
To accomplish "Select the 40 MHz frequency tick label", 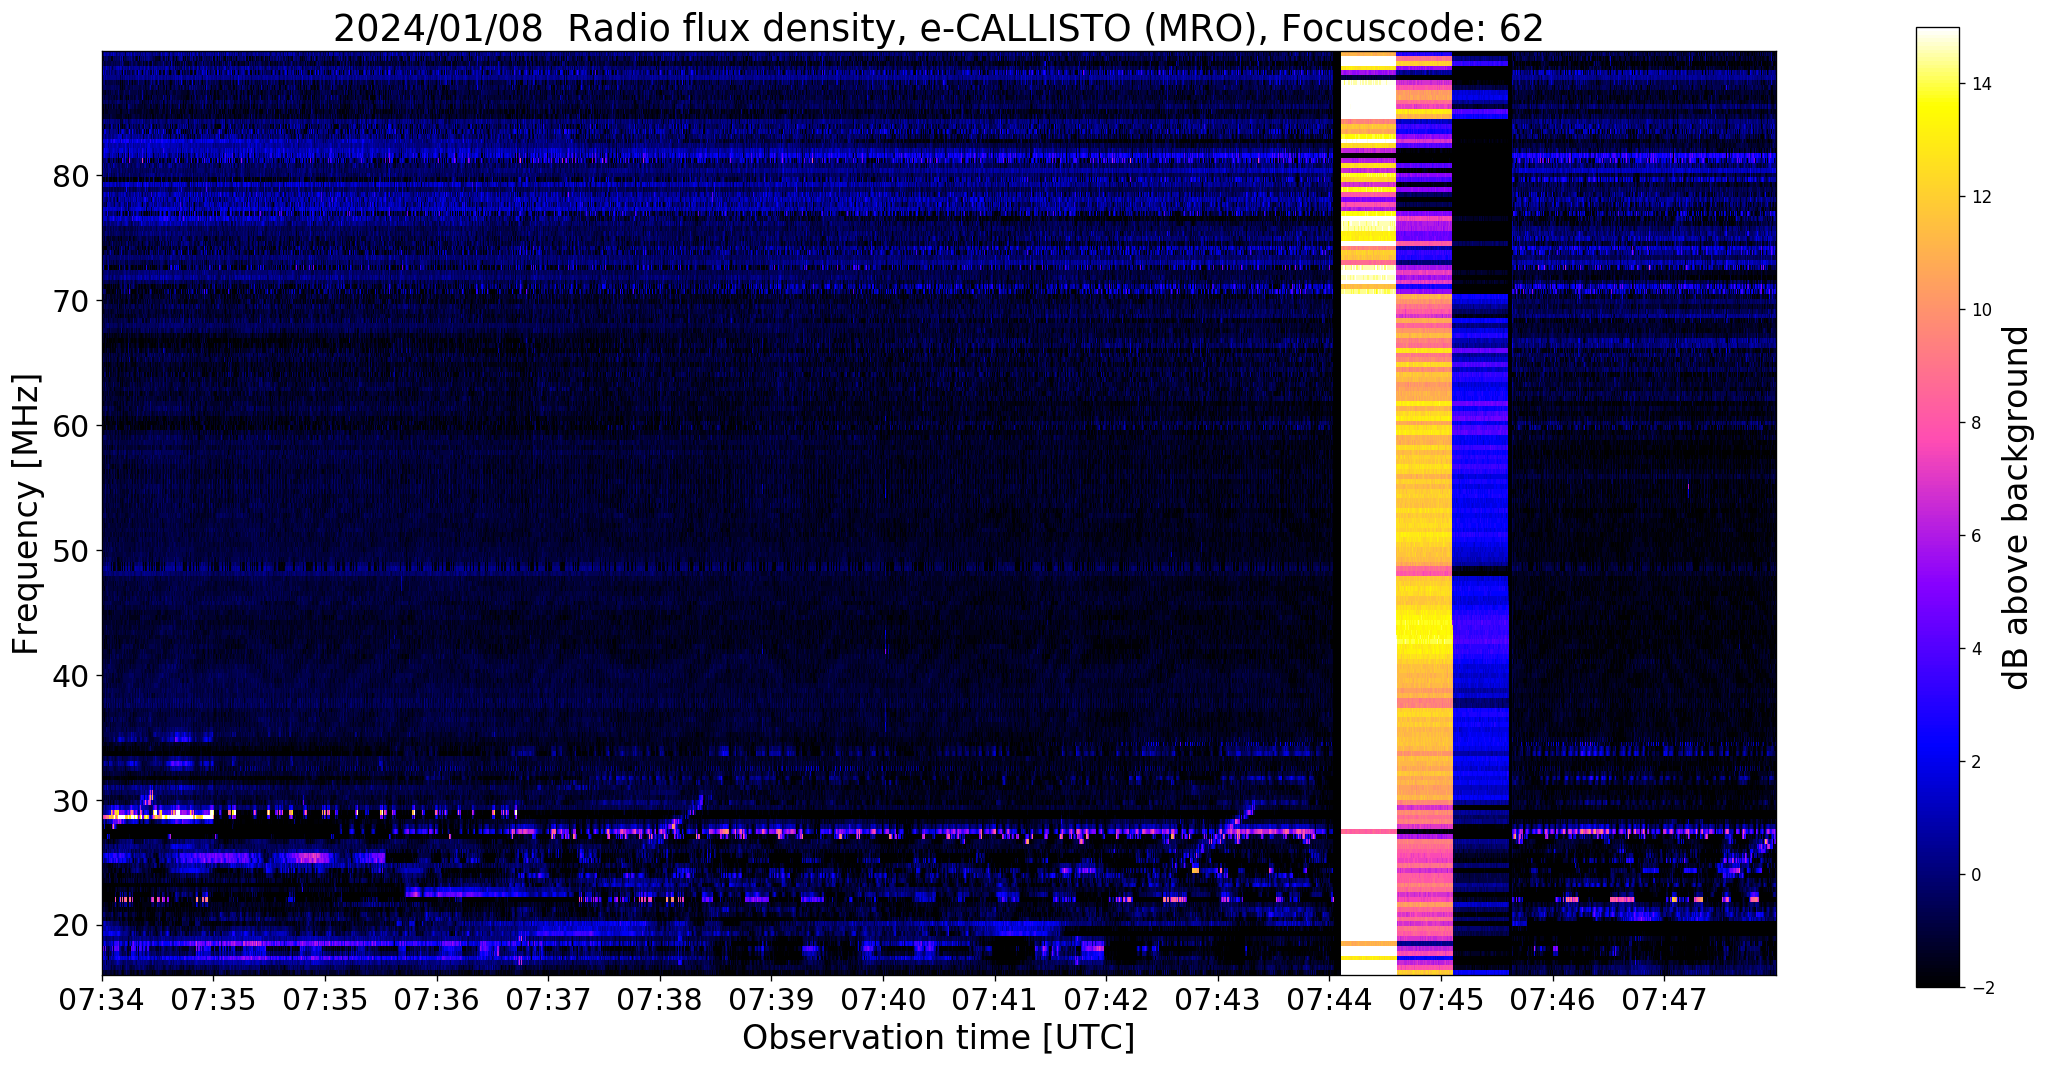I will click(71, 677).
